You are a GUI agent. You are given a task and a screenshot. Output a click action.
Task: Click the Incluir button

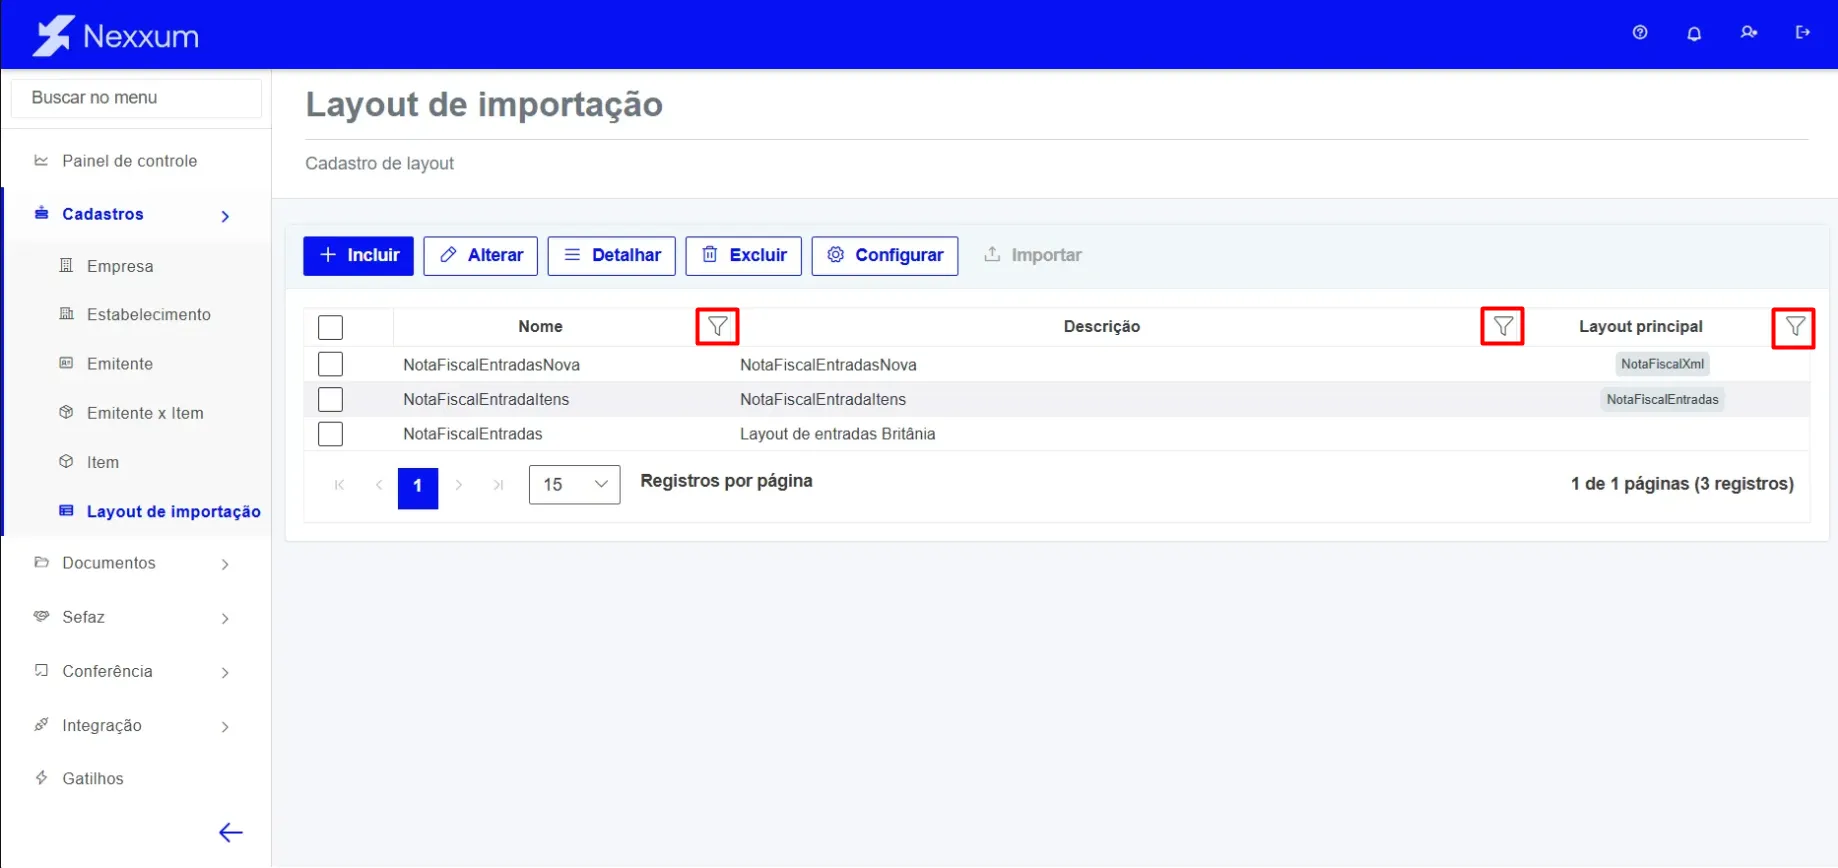pyautogui.click(x=358, y=255)
